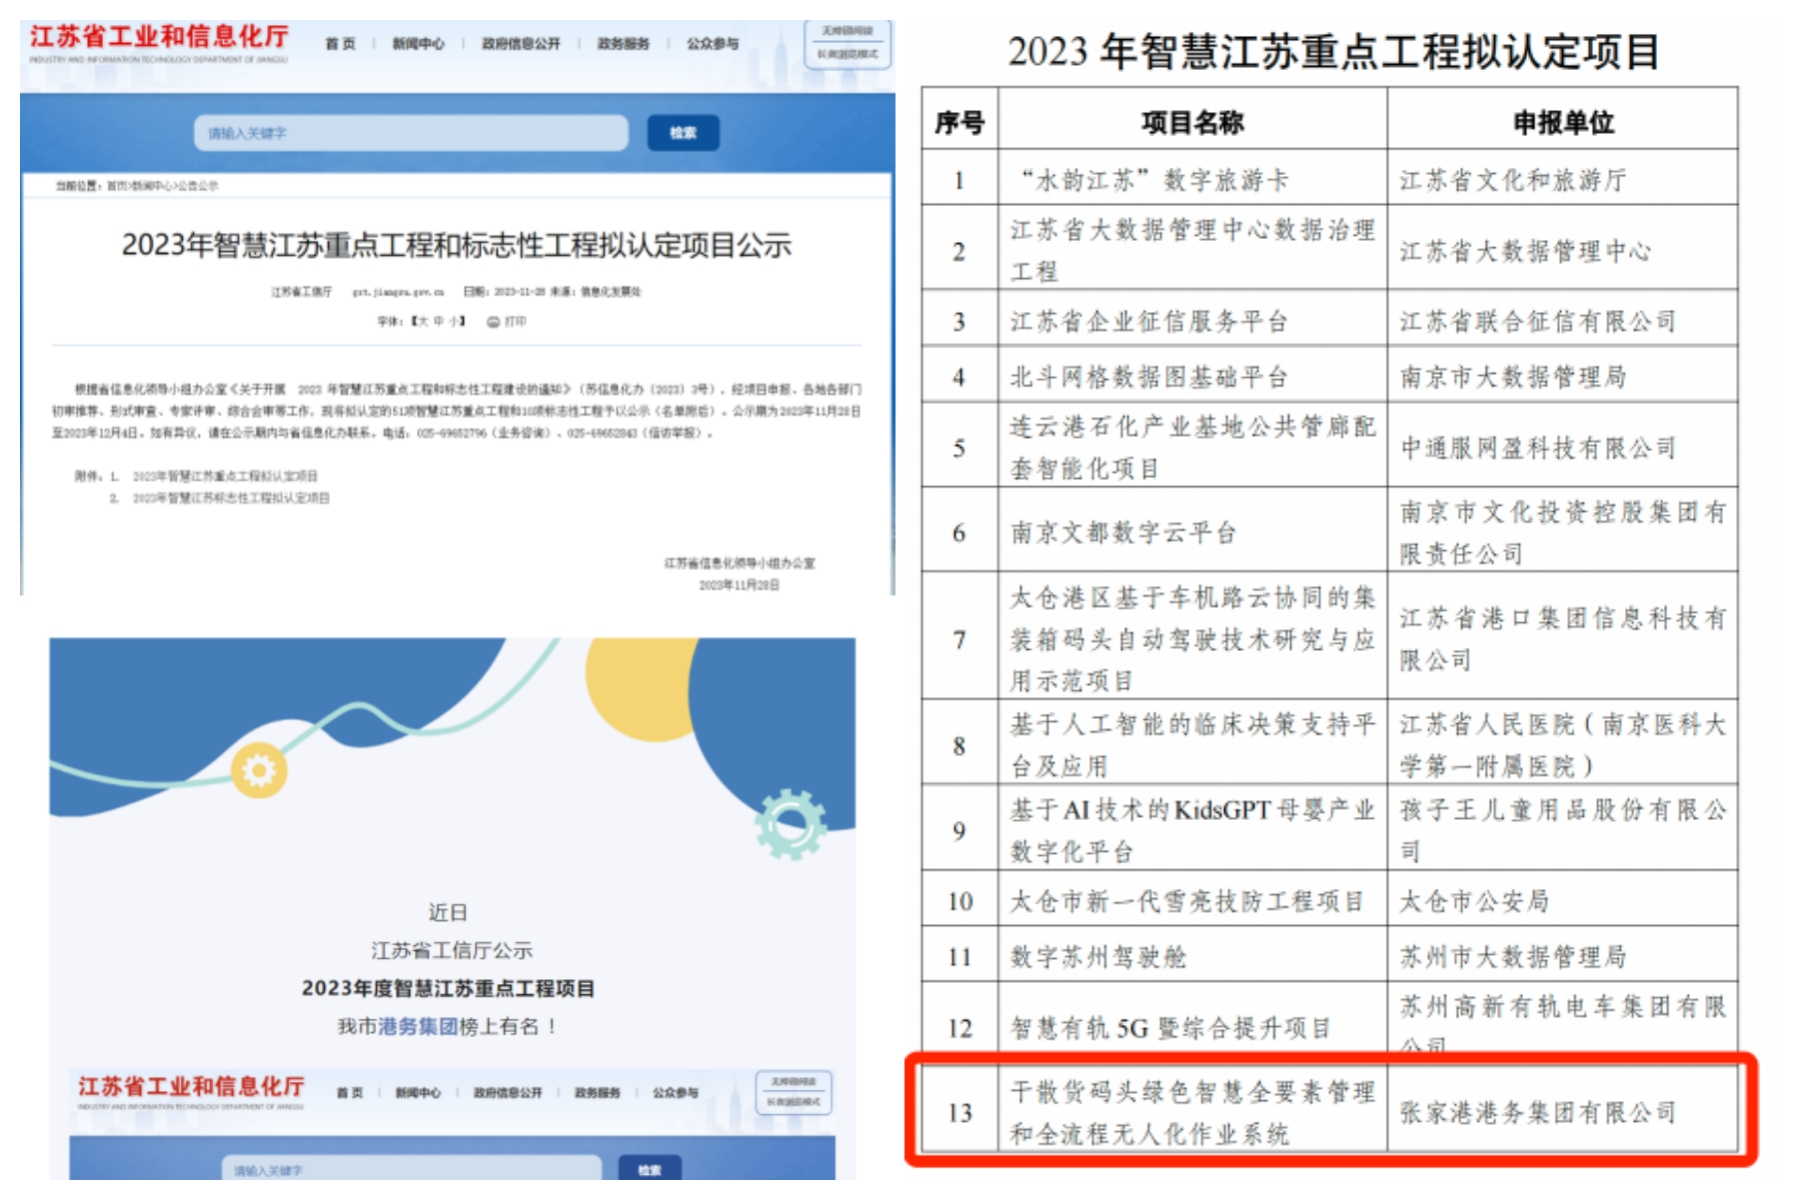Enable 无障碍阅读 mode on the 公示 article page
This screenshot has width=1800, height=1200.
[847, 31]
